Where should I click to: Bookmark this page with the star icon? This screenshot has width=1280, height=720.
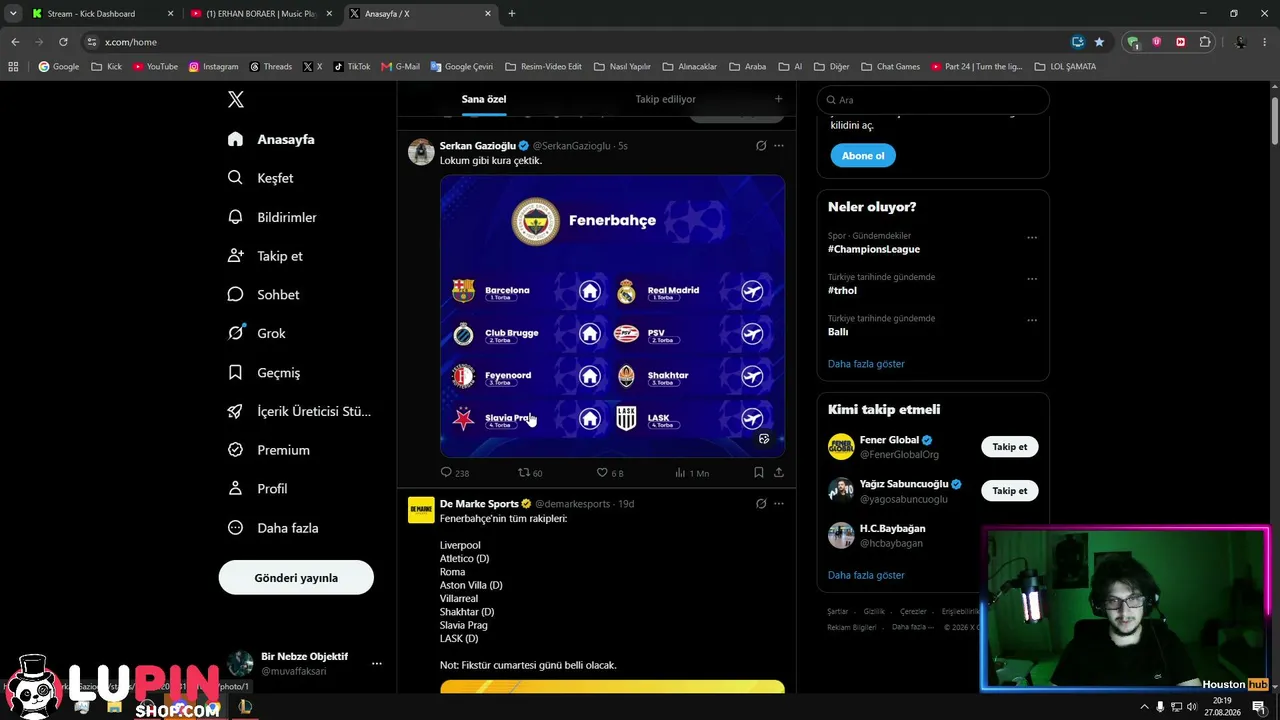[x=1099, y=42]
